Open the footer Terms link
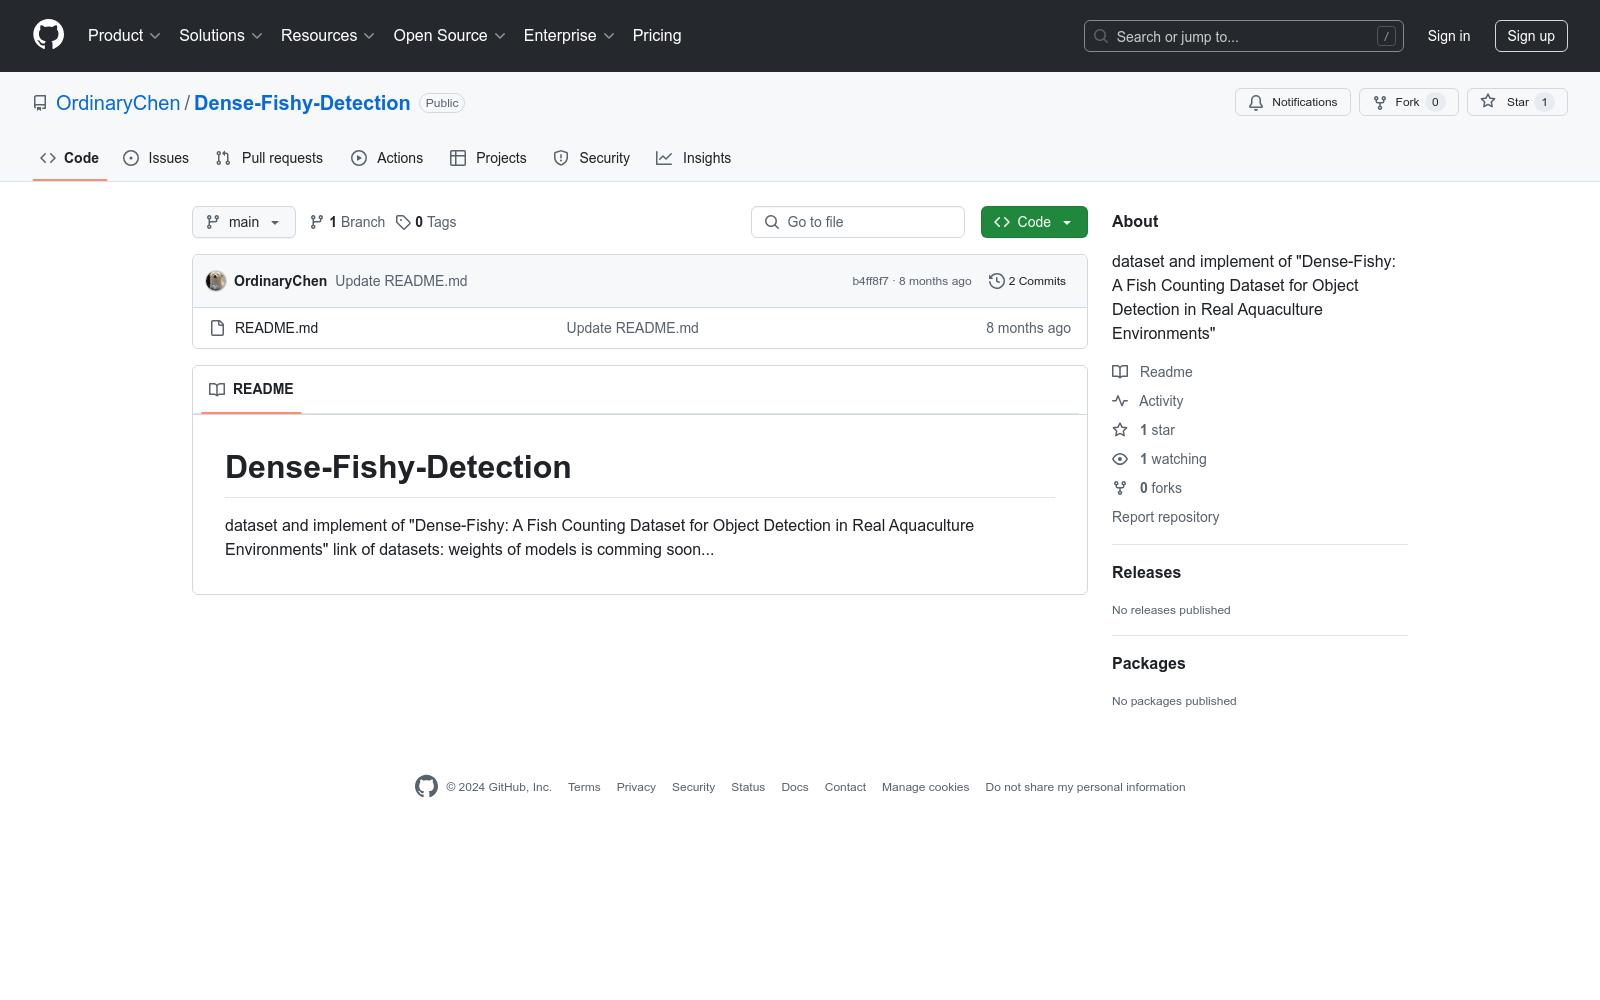Viewport: 1600px width, 1000px height. click(584, 787)
